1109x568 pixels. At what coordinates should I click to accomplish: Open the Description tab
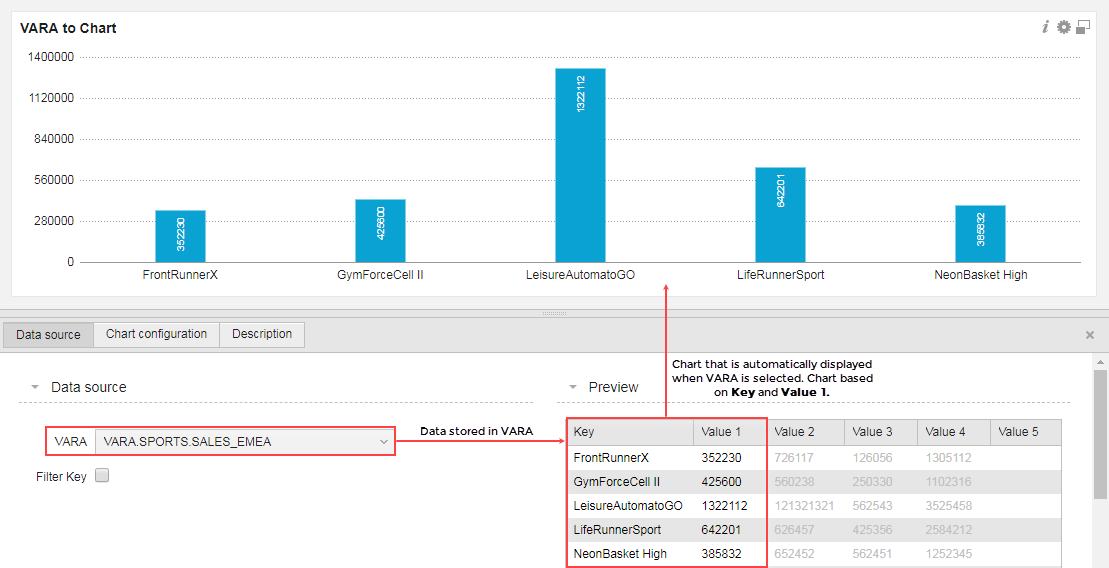coord(262,335)
